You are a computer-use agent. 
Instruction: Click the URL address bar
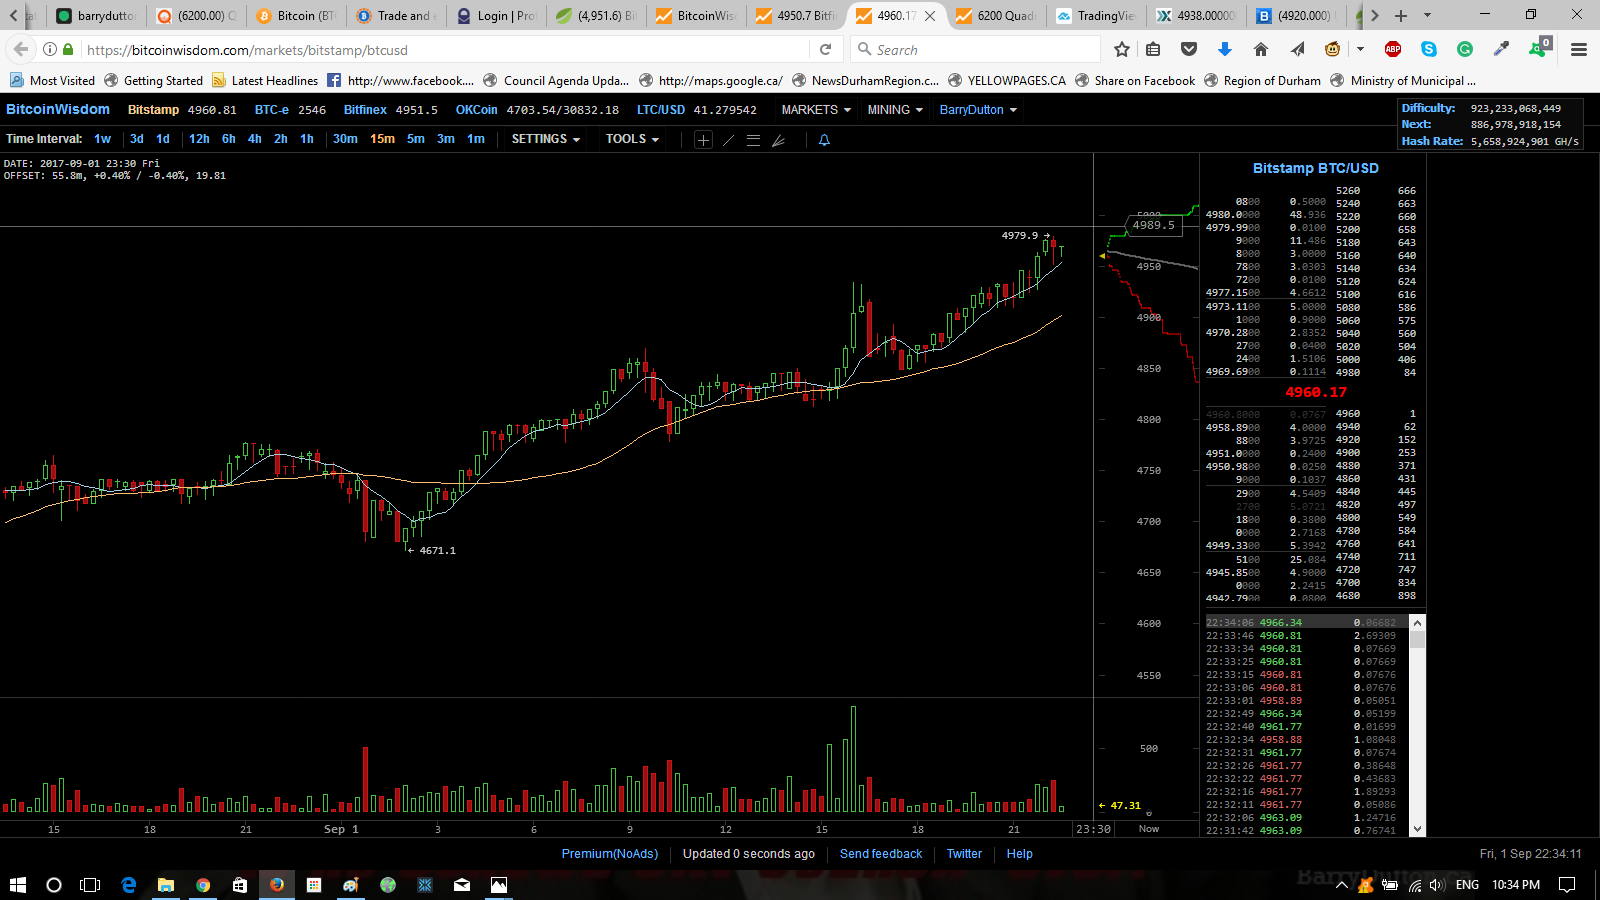tap(445, 49)
